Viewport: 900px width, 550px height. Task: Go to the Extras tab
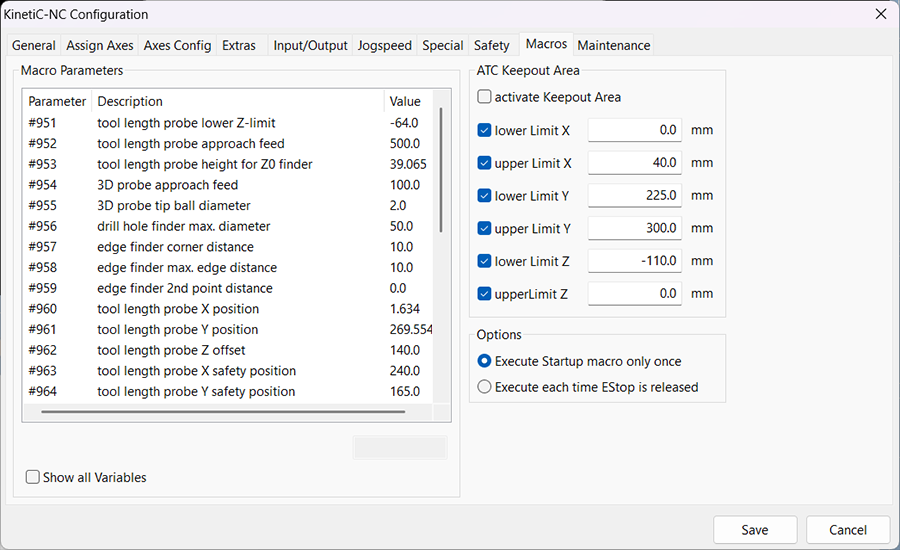239,45
